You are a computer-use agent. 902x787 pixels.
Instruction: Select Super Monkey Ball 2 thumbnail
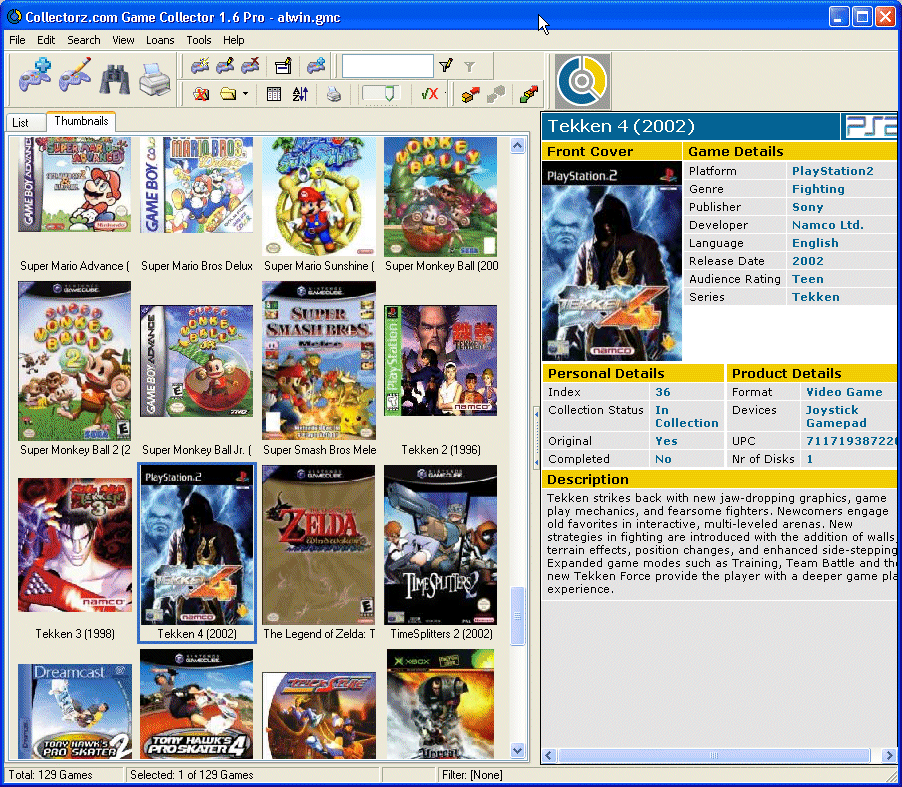[x=74, y=361]
